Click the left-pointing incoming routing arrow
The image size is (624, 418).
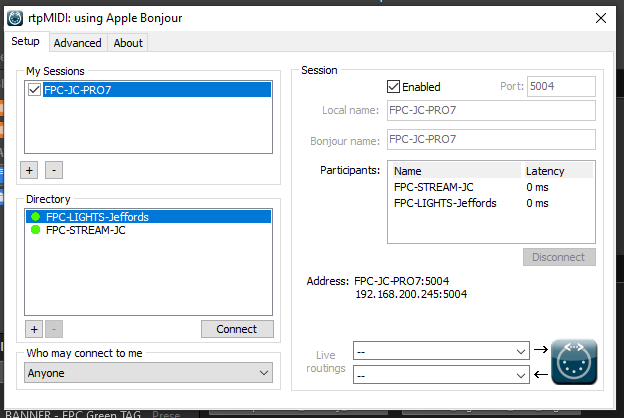coord(541,374)
